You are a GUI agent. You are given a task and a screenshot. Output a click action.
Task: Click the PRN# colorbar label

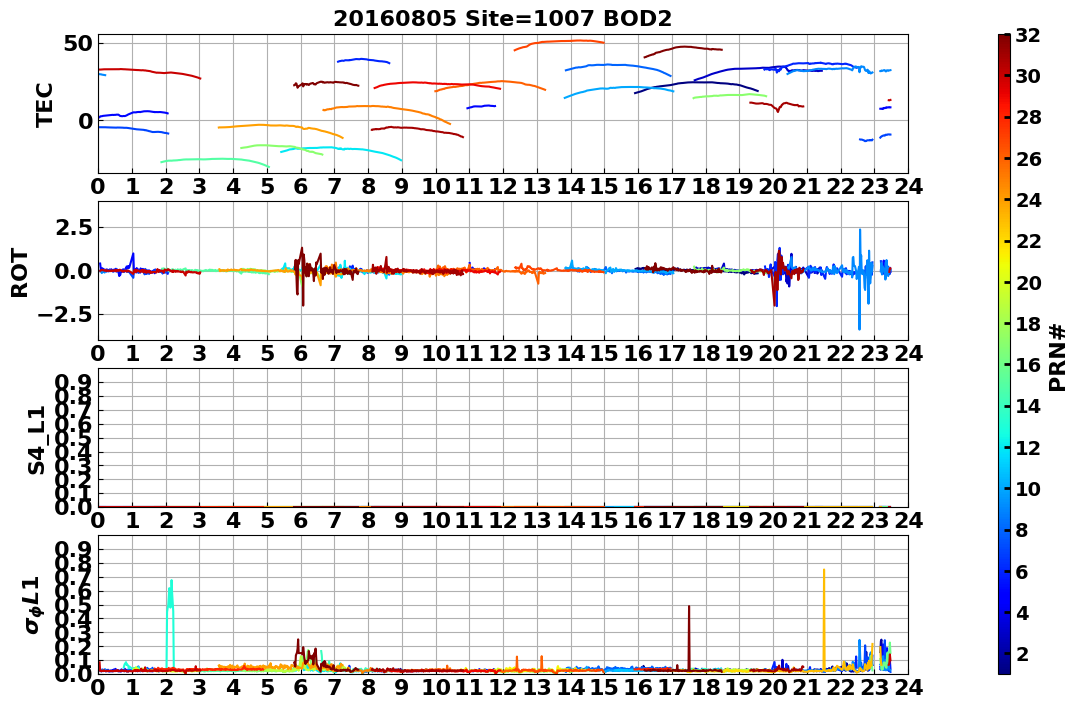point(1058,357)
